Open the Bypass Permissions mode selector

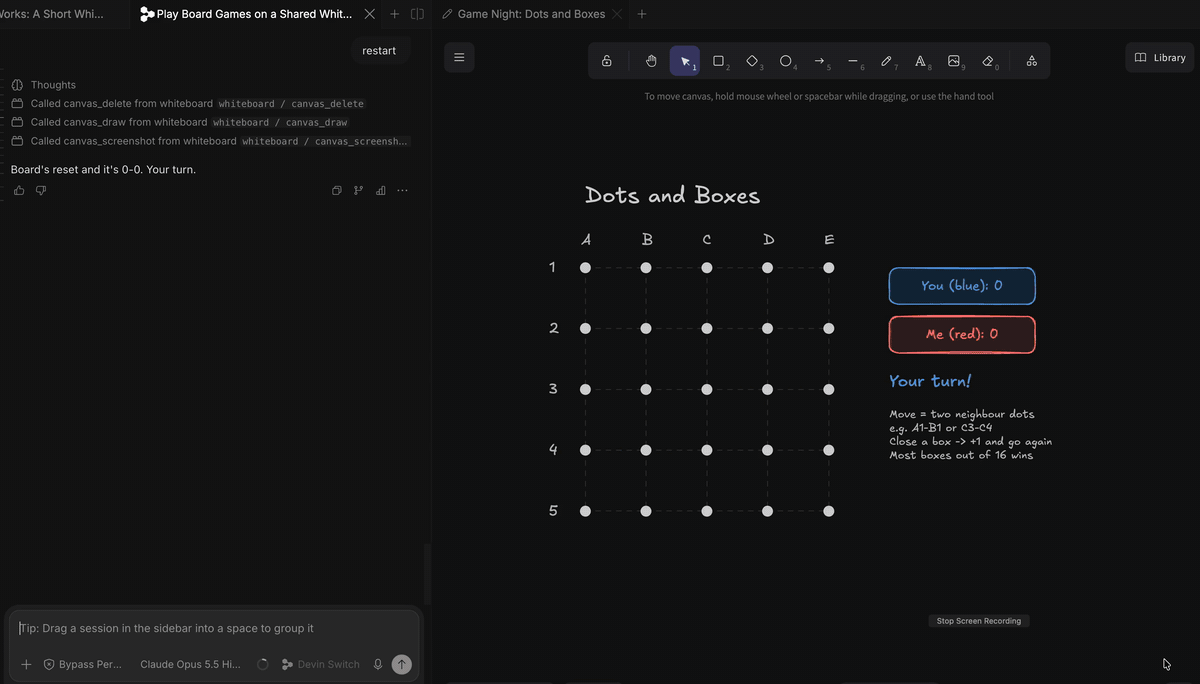(x=82, y=664)
